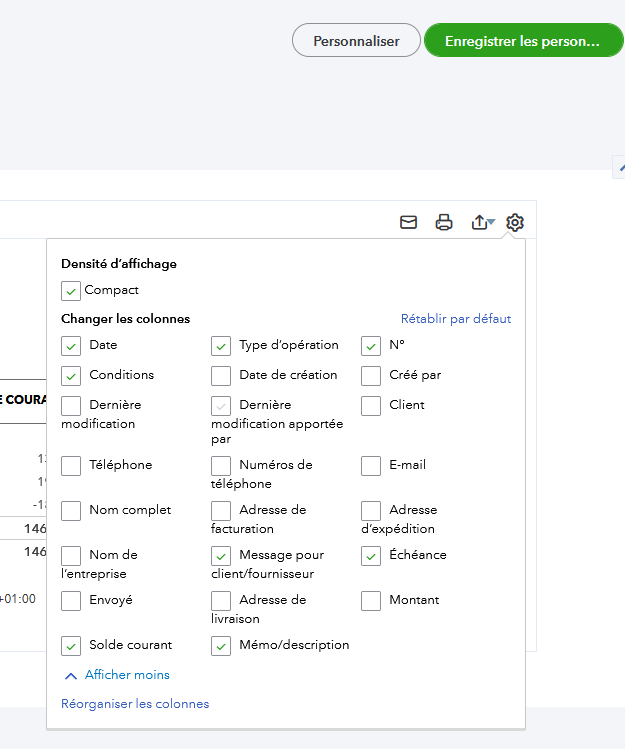
Task: Click the print report icon
Action: coord(444,222)
